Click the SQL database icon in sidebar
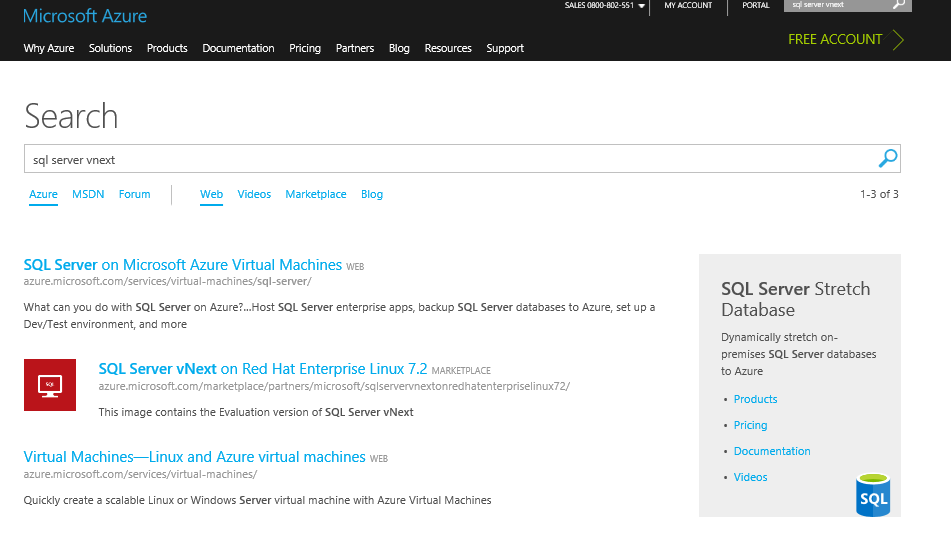This screenshot has width=951, height=550. pyautogui.click(x=872, y=494)
